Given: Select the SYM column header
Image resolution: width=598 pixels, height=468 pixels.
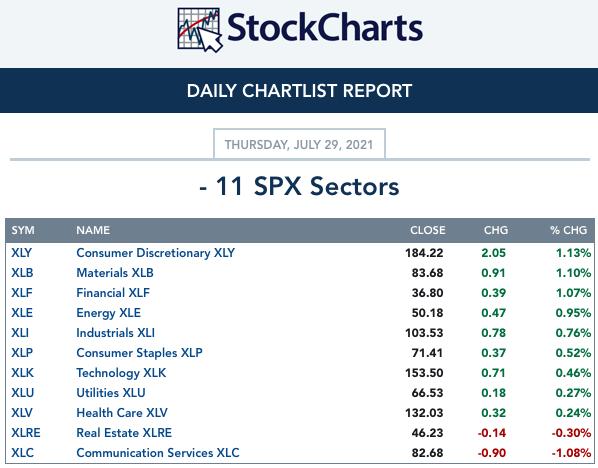Looking at the screenshot, I should coord(23,230).
